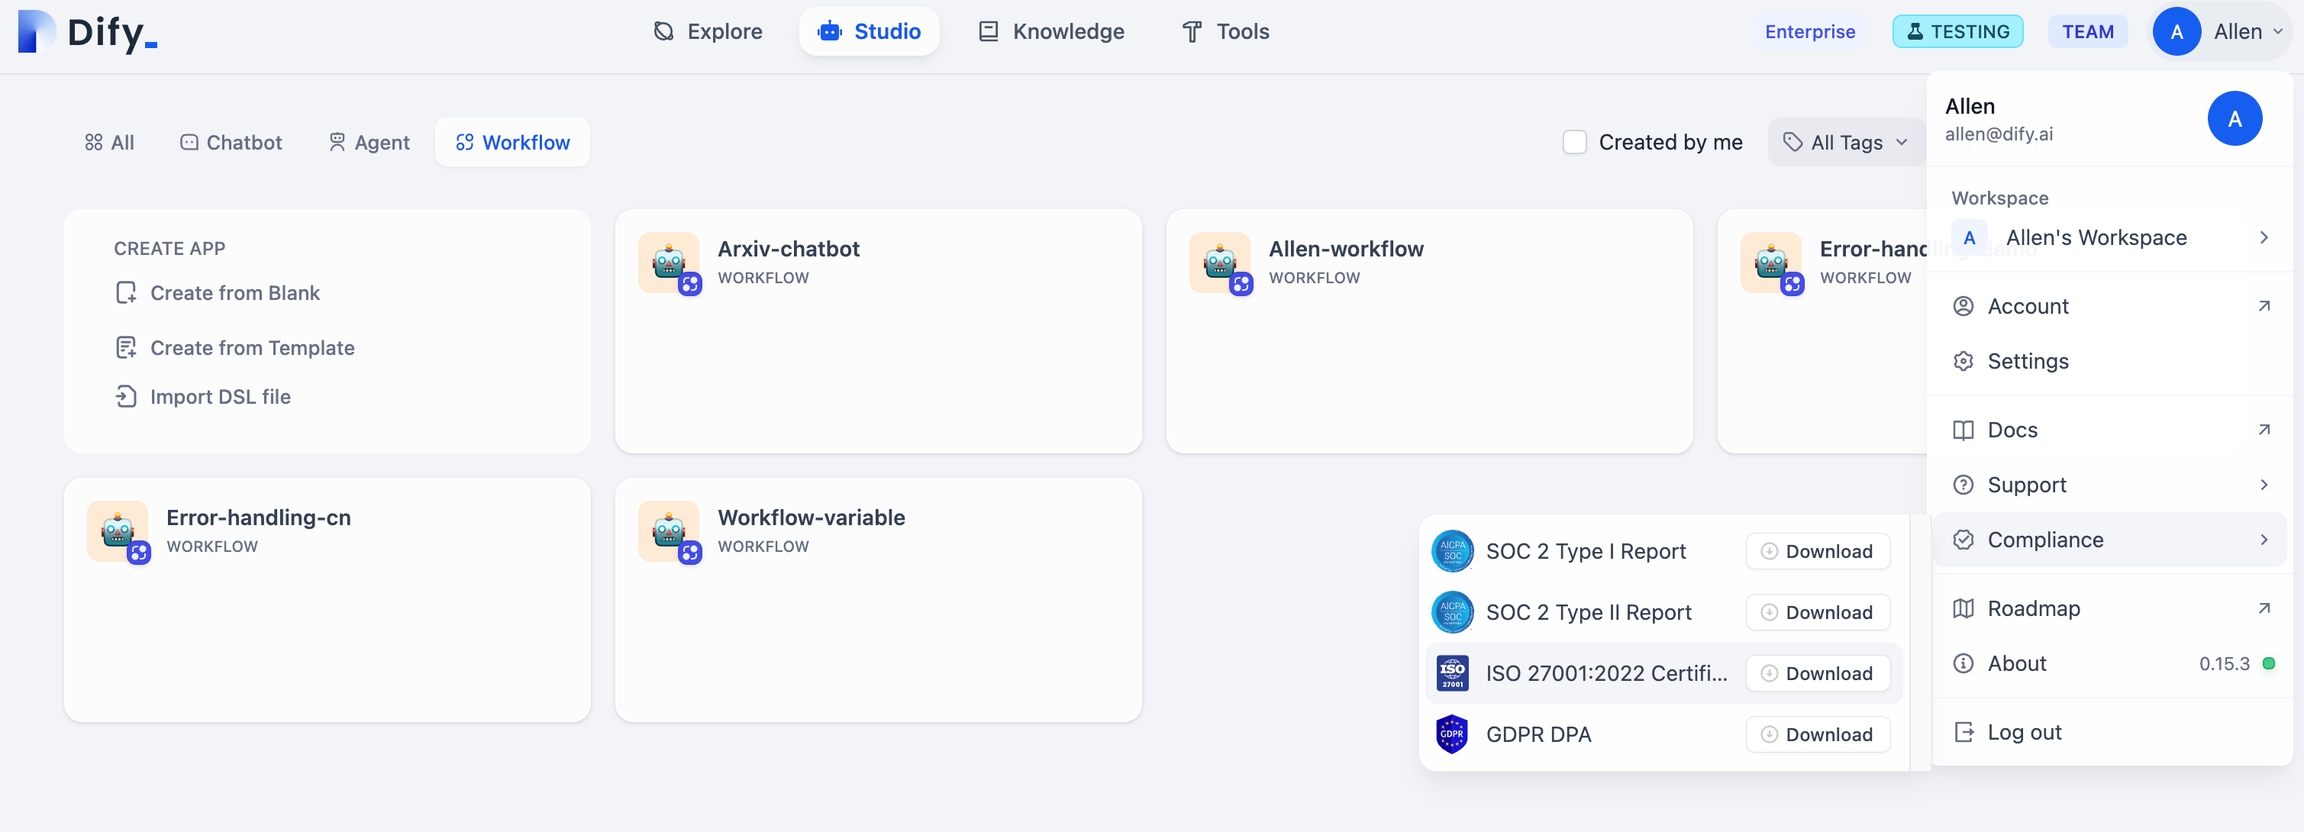
Task: Click the ISO 27001 certificate badge icon
Action: (1452, 673)
